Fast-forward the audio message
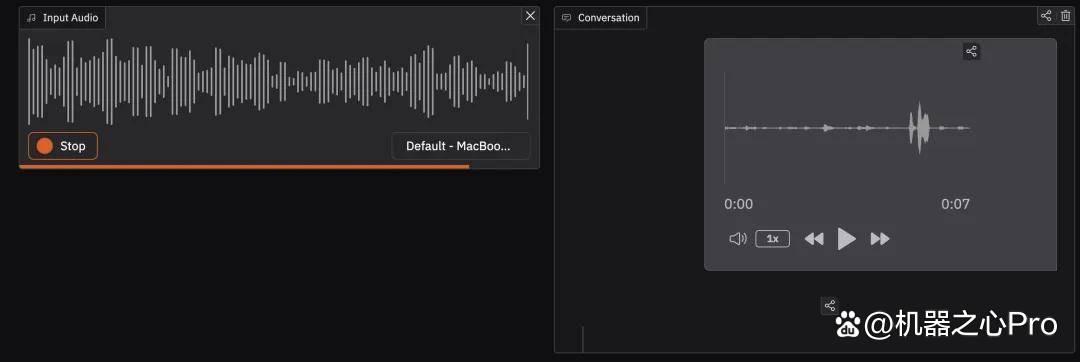The height and width of the screenshot is (362, 1080). (x=880, y=239)
